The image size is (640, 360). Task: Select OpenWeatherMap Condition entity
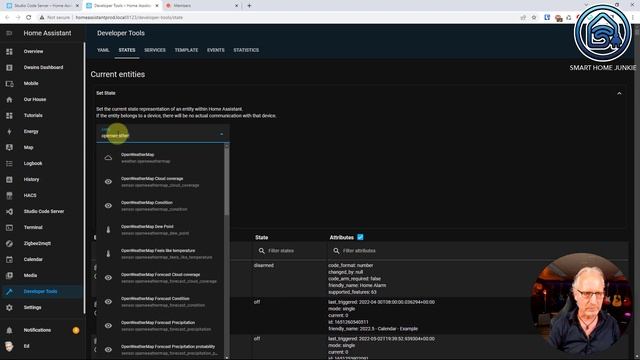click(160, 206)
